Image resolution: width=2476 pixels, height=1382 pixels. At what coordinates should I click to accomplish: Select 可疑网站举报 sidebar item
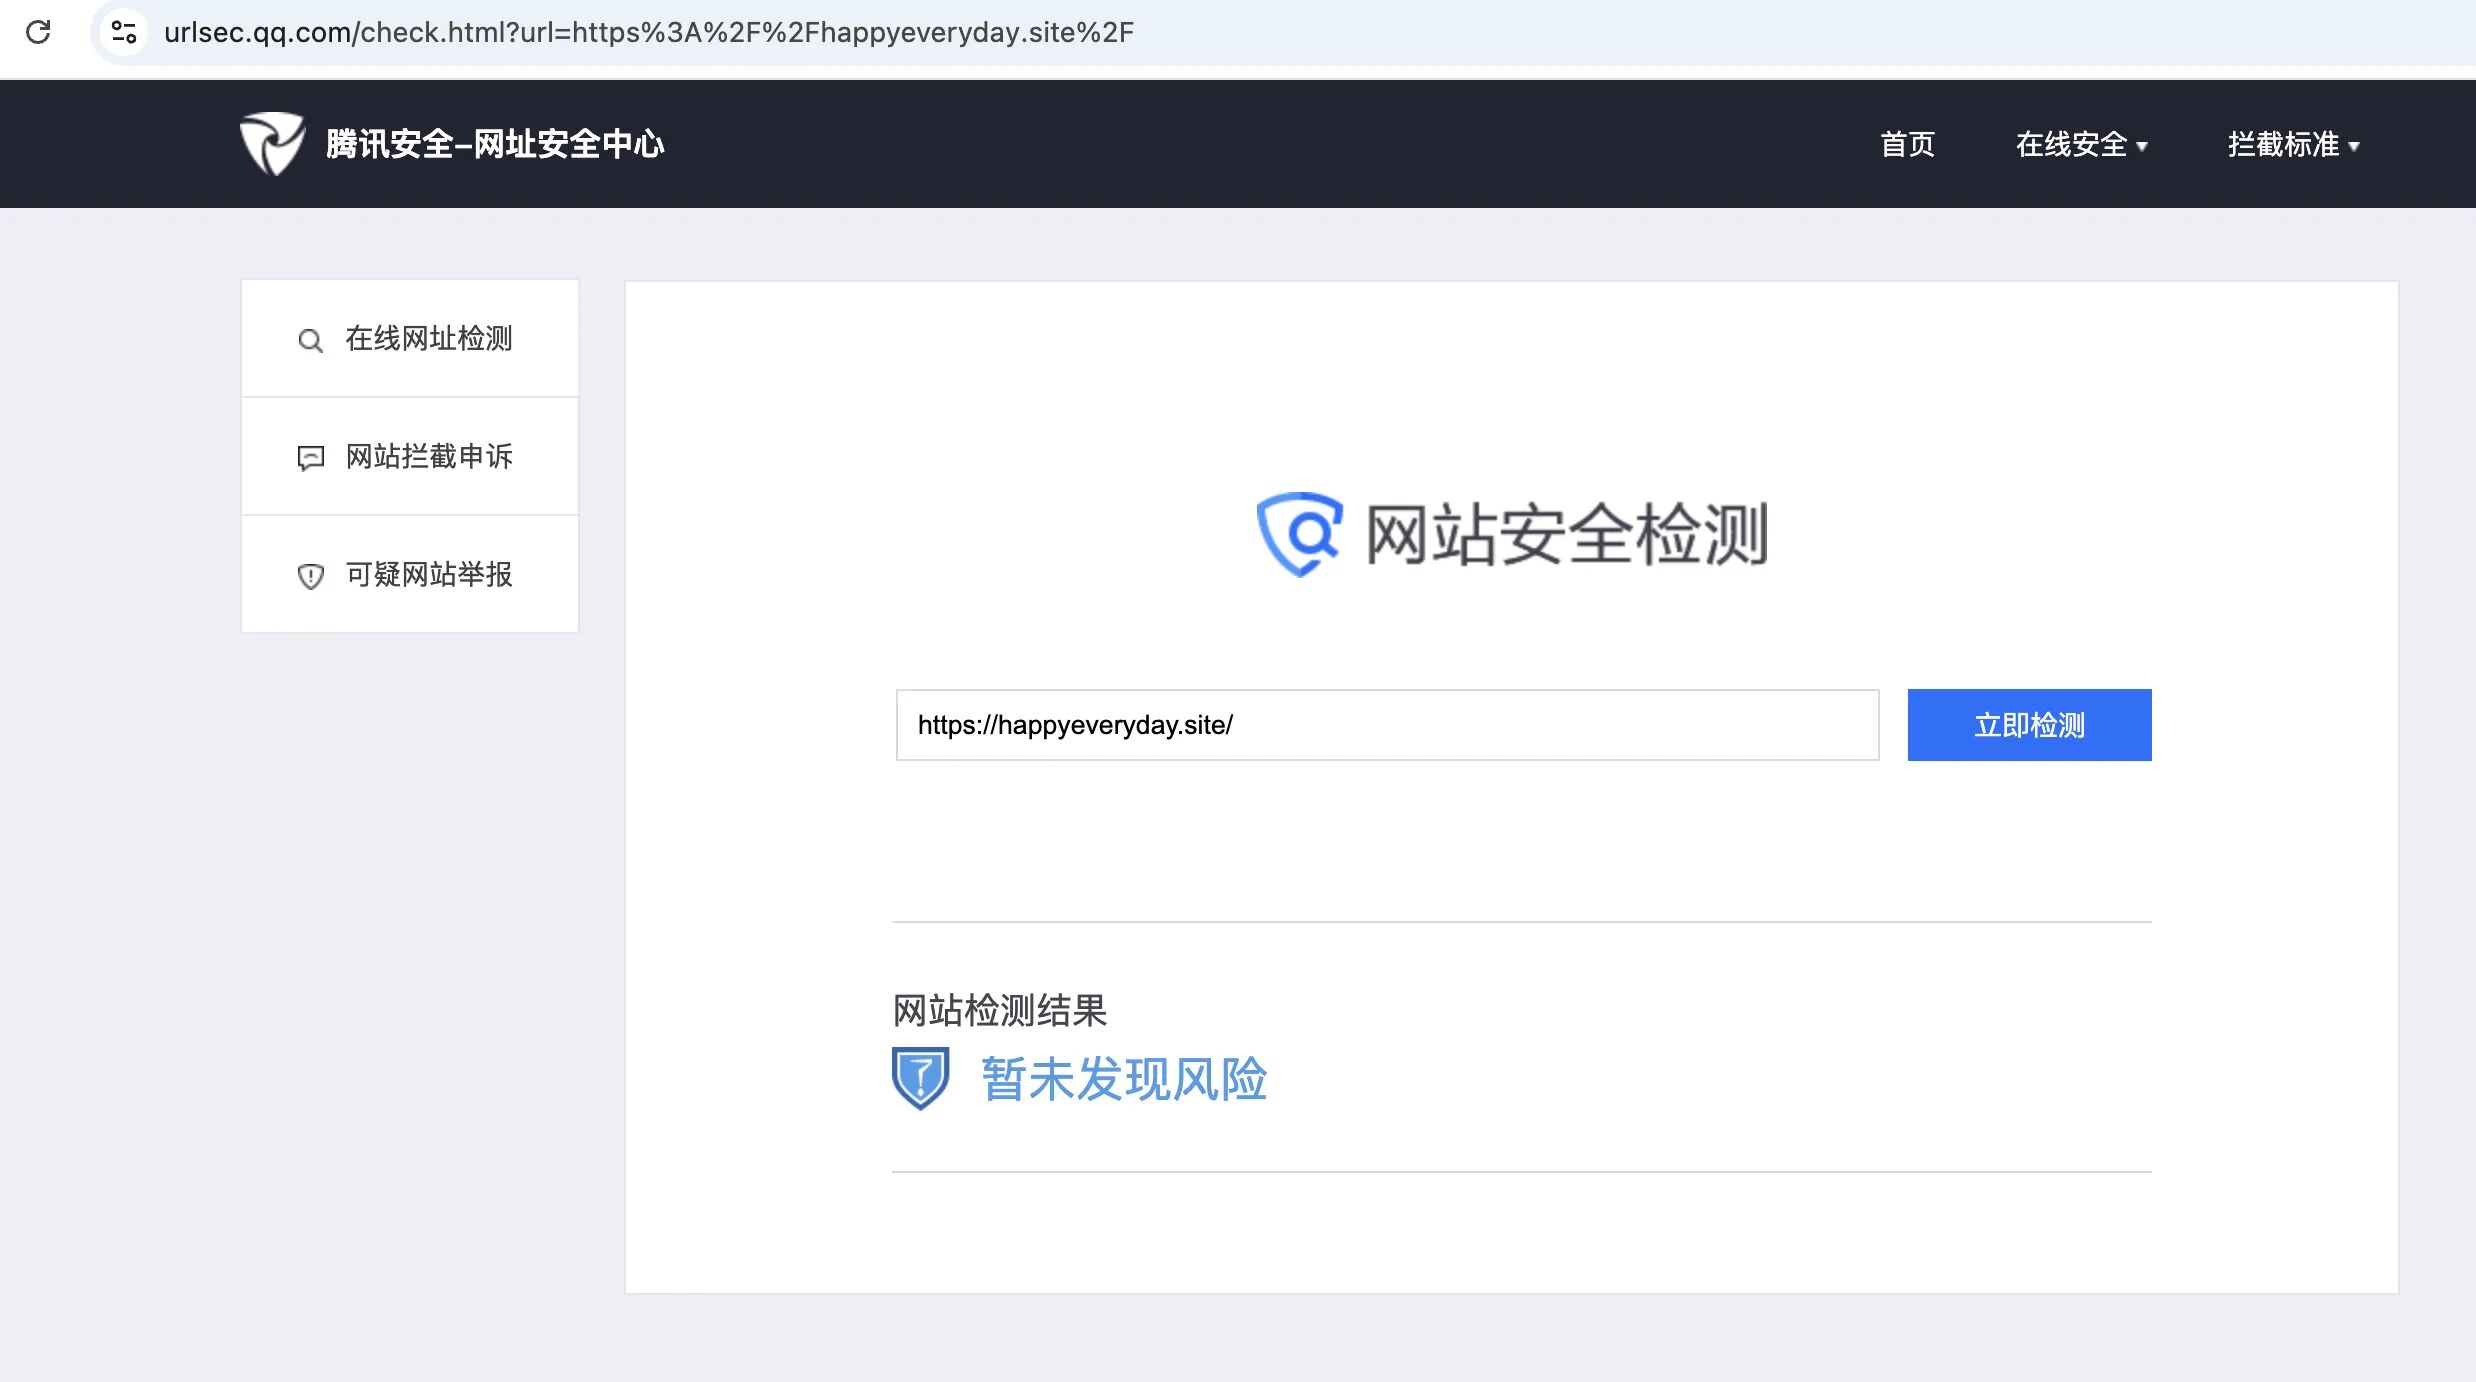pyautogui.click(x=428, y=575)
